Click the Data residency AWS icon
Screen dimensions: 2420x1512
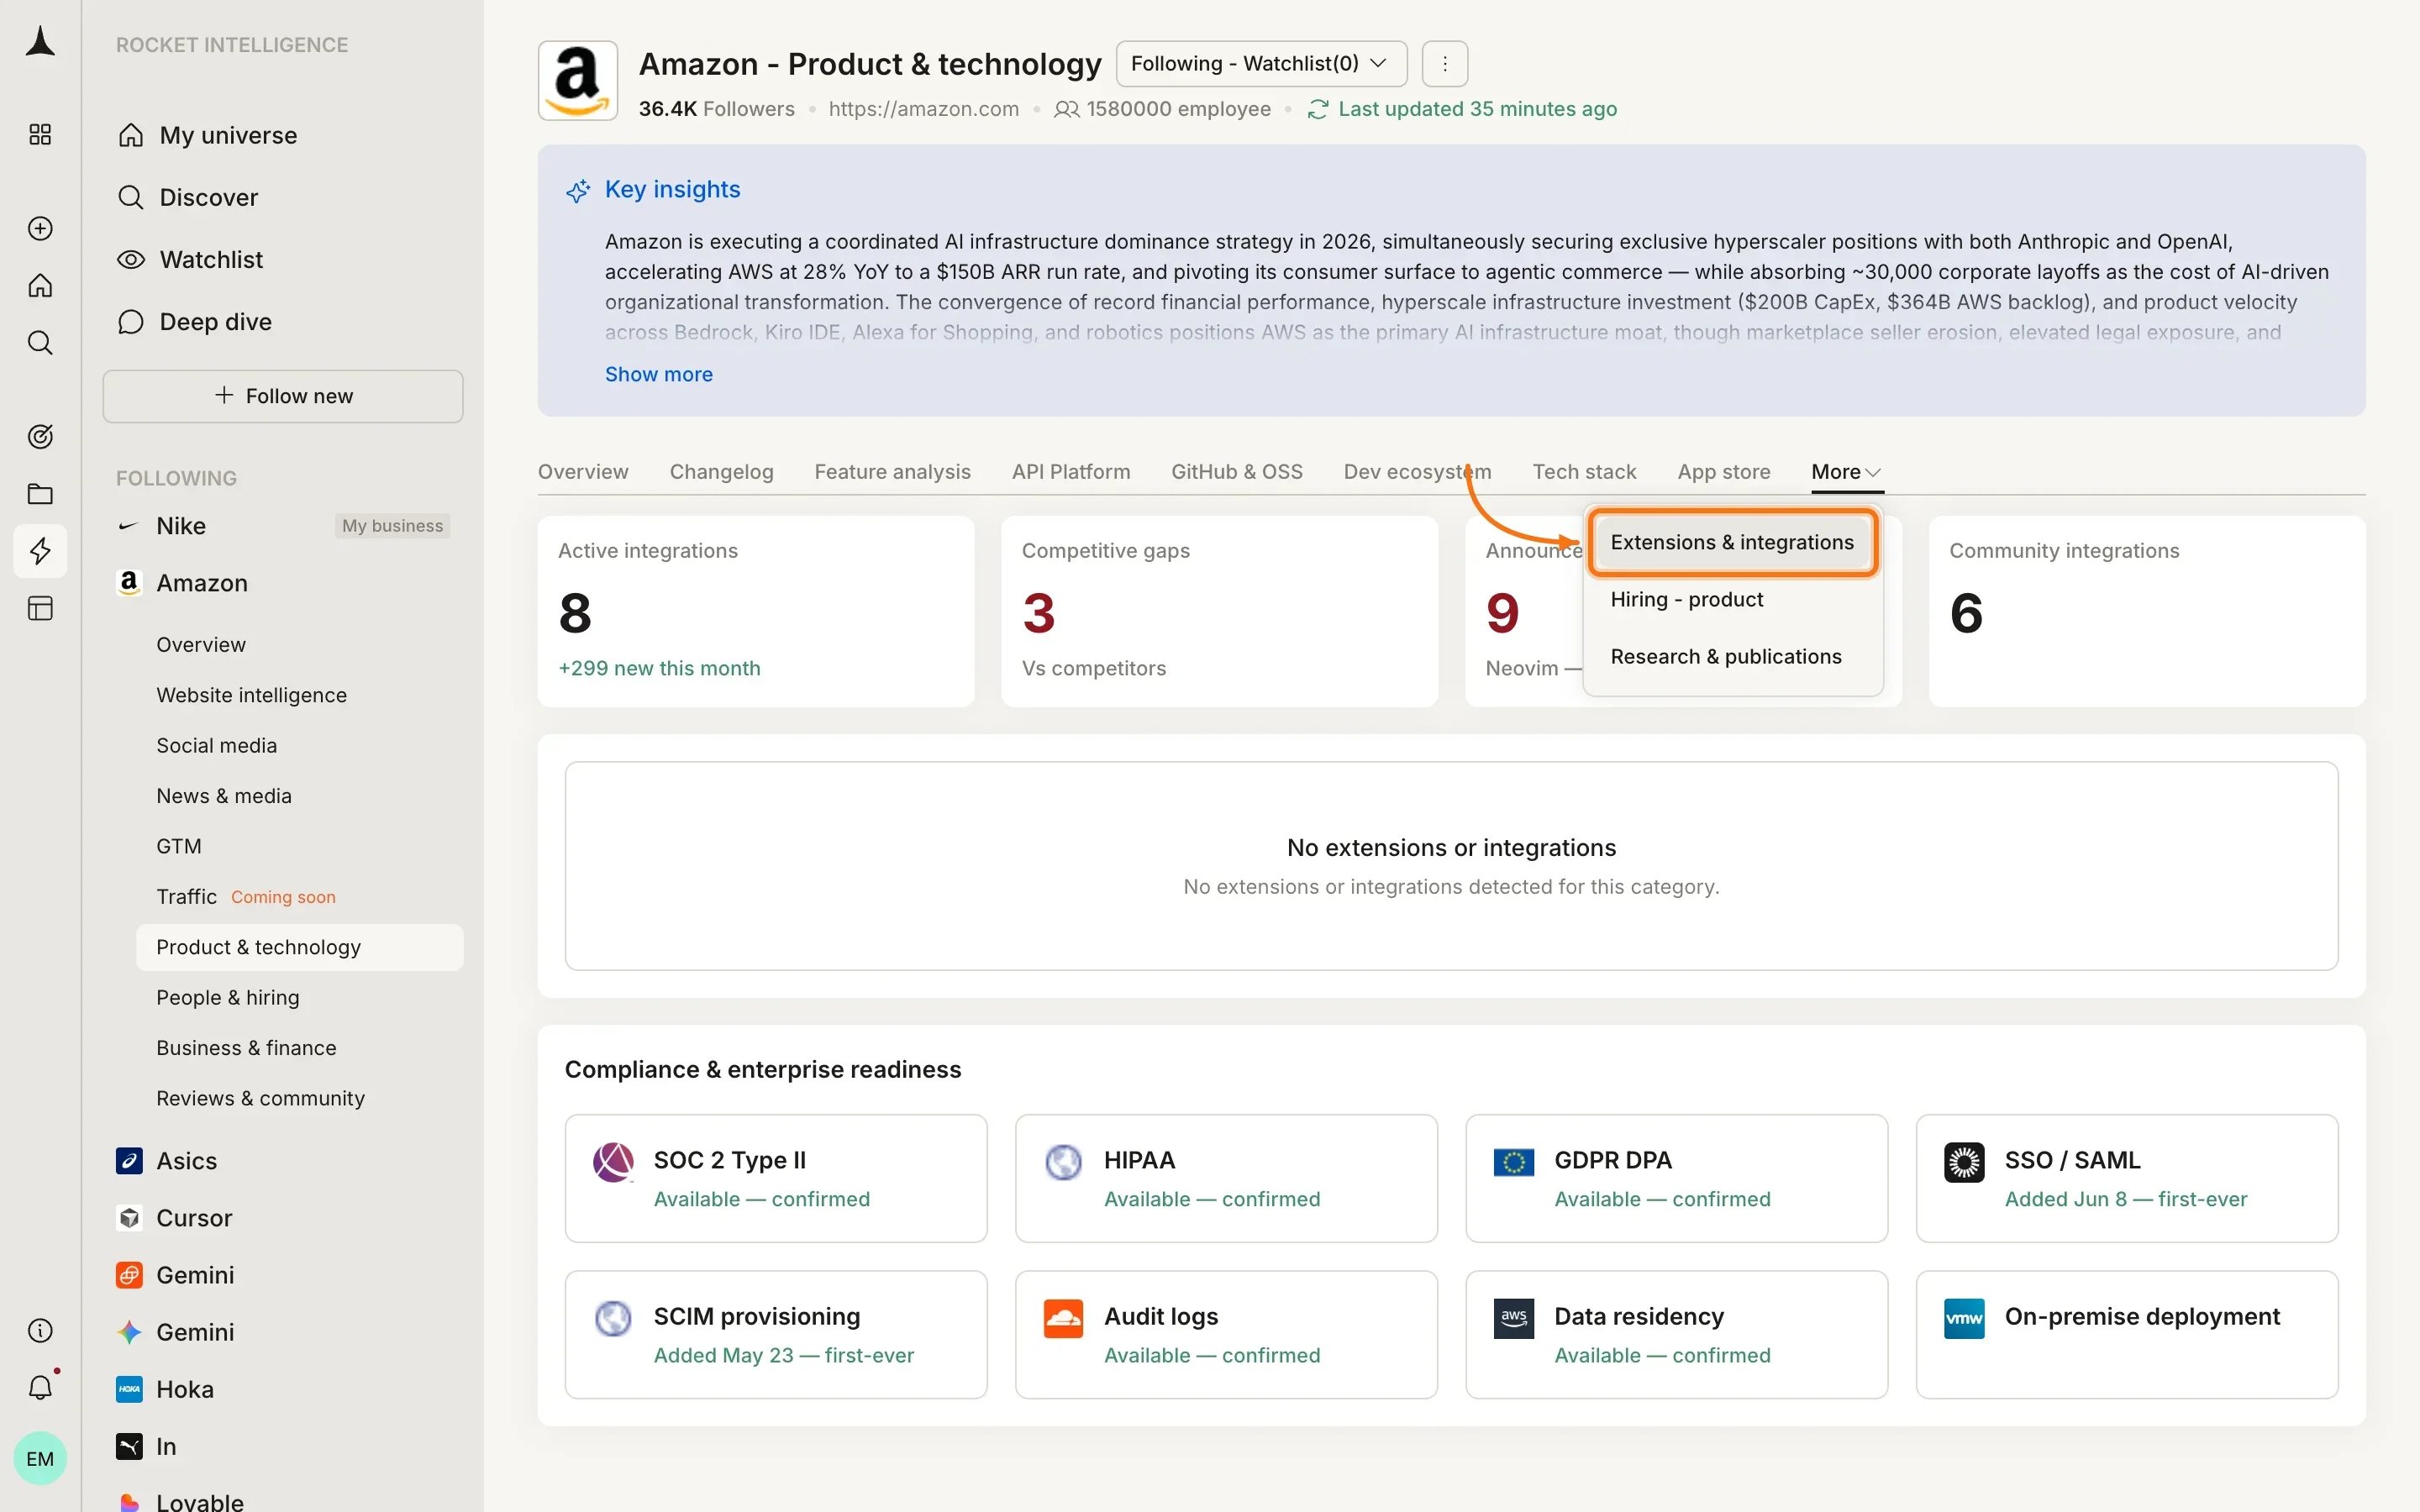(1514, 1318)
